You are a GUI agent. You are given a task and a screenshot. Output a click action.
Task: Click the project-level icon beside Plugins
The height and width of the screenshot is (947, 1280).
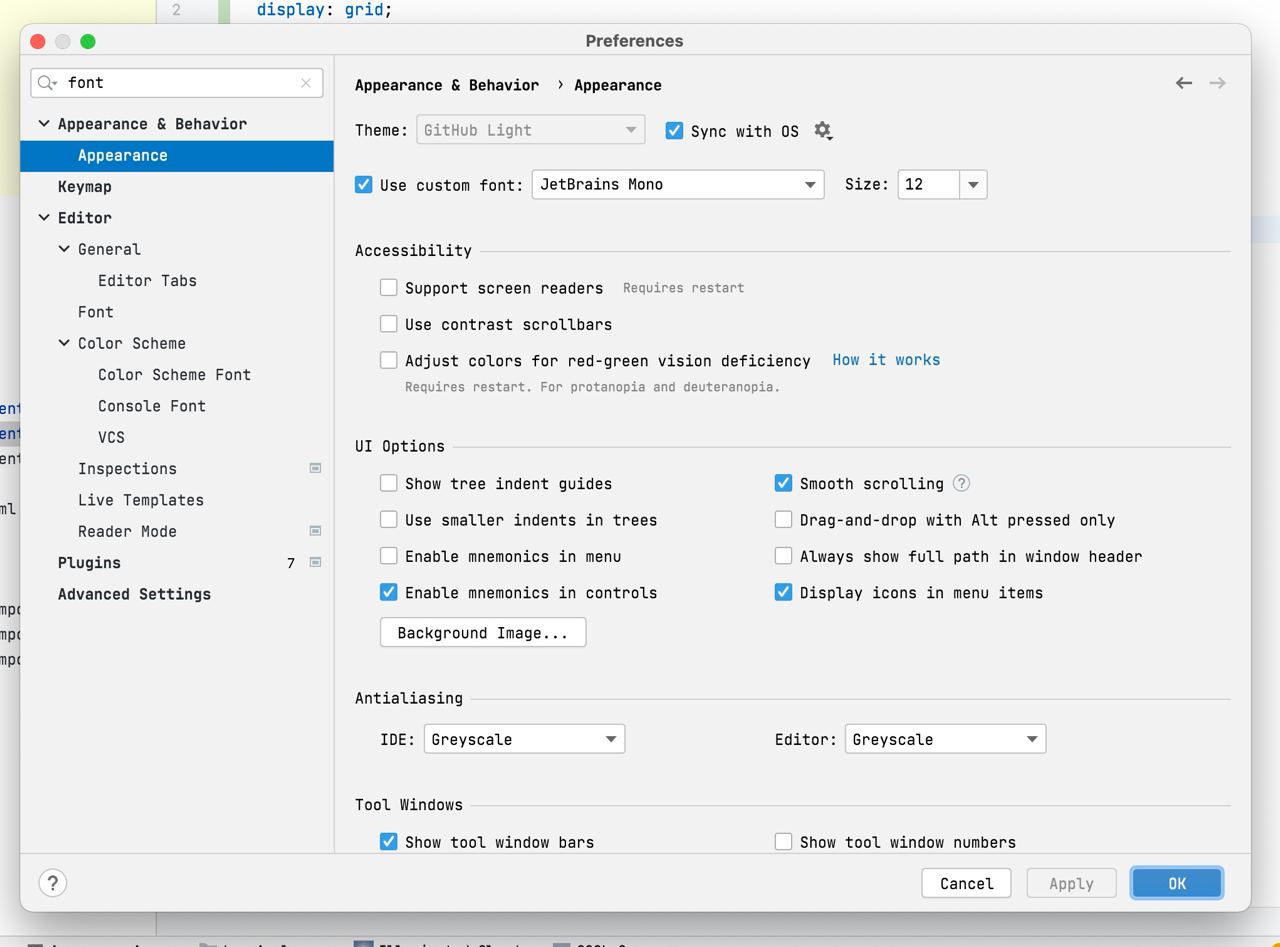point(315,562)
